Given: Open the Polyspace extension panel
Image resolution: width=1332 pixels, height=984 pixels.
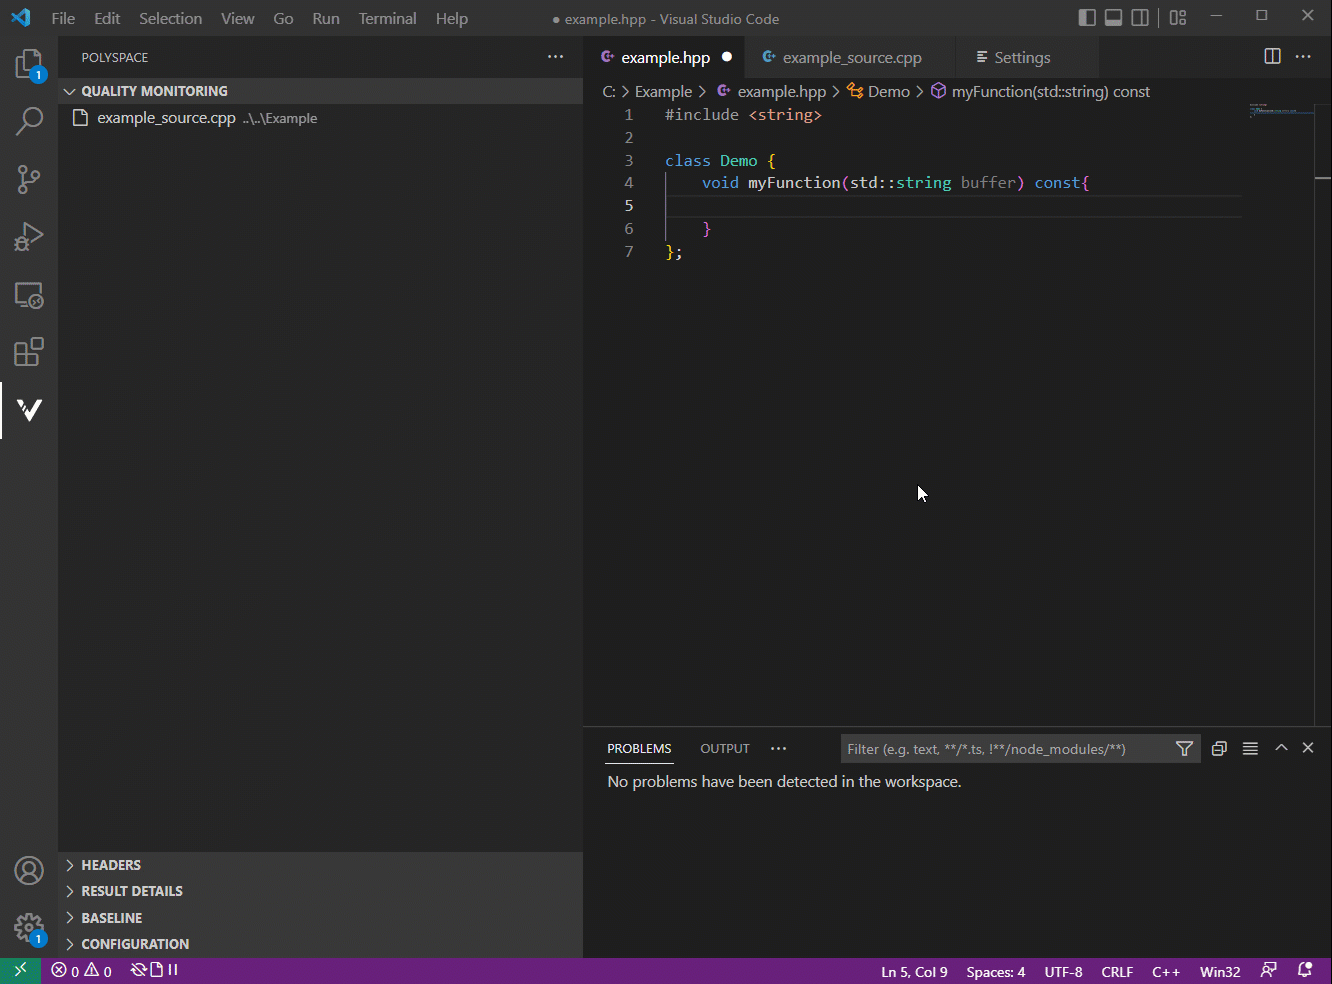Looking at the screenshot, I should pos(29,410).
